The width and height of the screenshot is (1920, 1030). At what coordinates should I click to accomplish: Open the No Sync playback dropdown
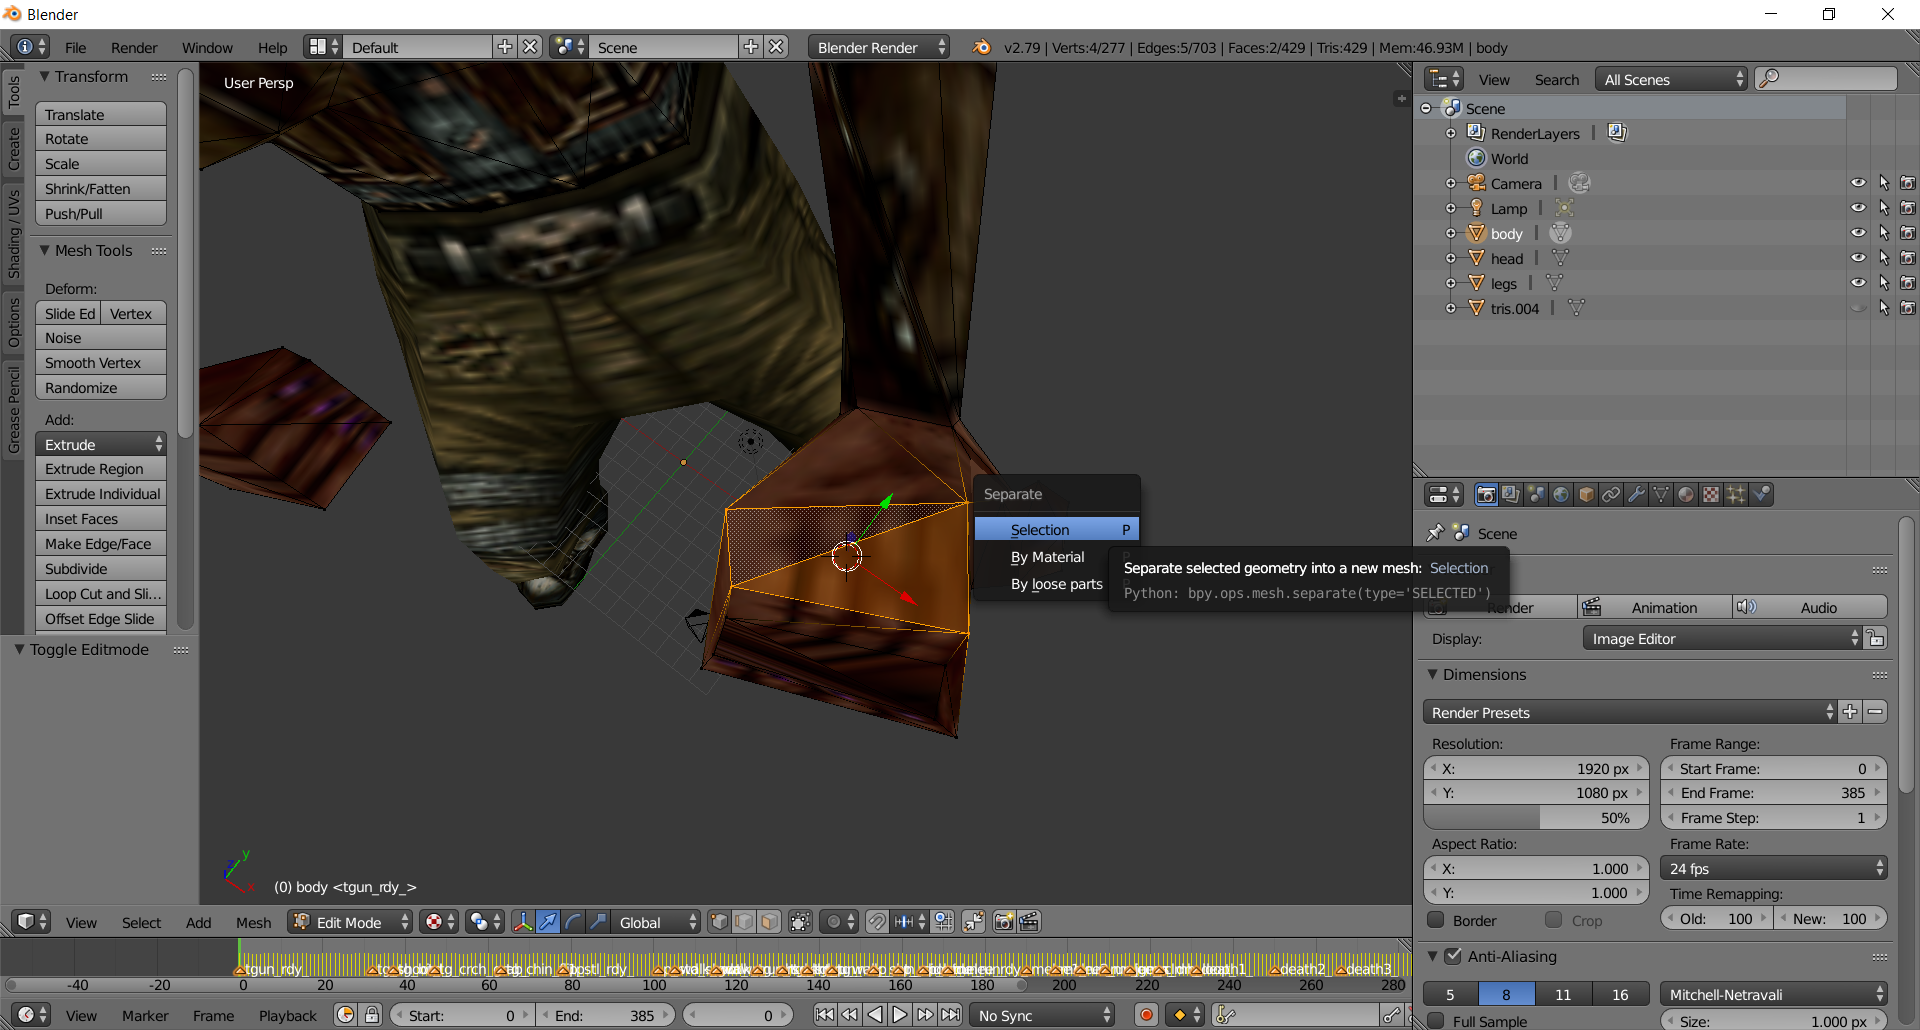[1042, 1015]
